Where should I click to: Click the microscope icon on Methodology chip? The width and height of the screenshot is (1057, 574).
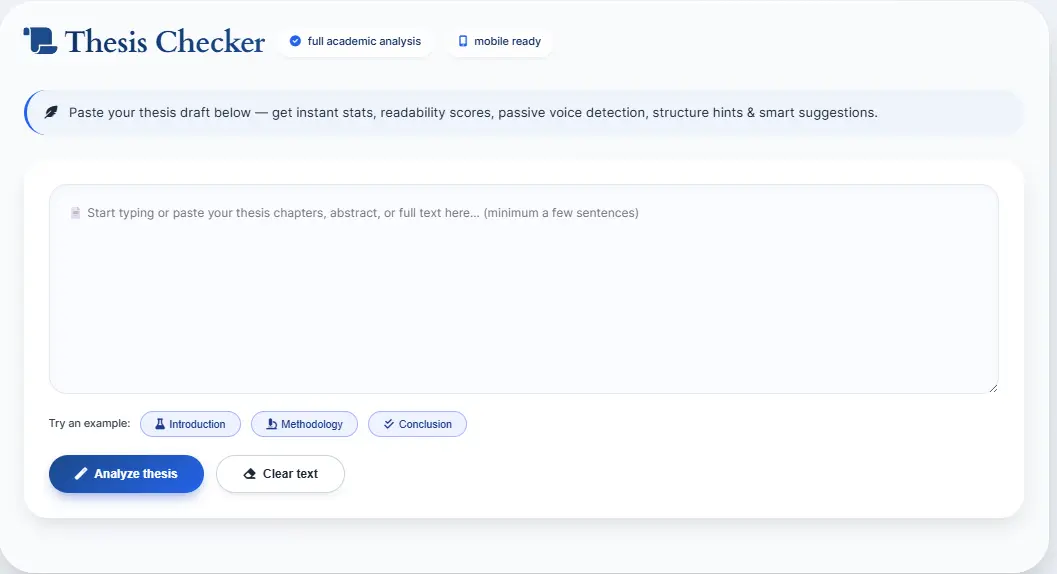272,424
